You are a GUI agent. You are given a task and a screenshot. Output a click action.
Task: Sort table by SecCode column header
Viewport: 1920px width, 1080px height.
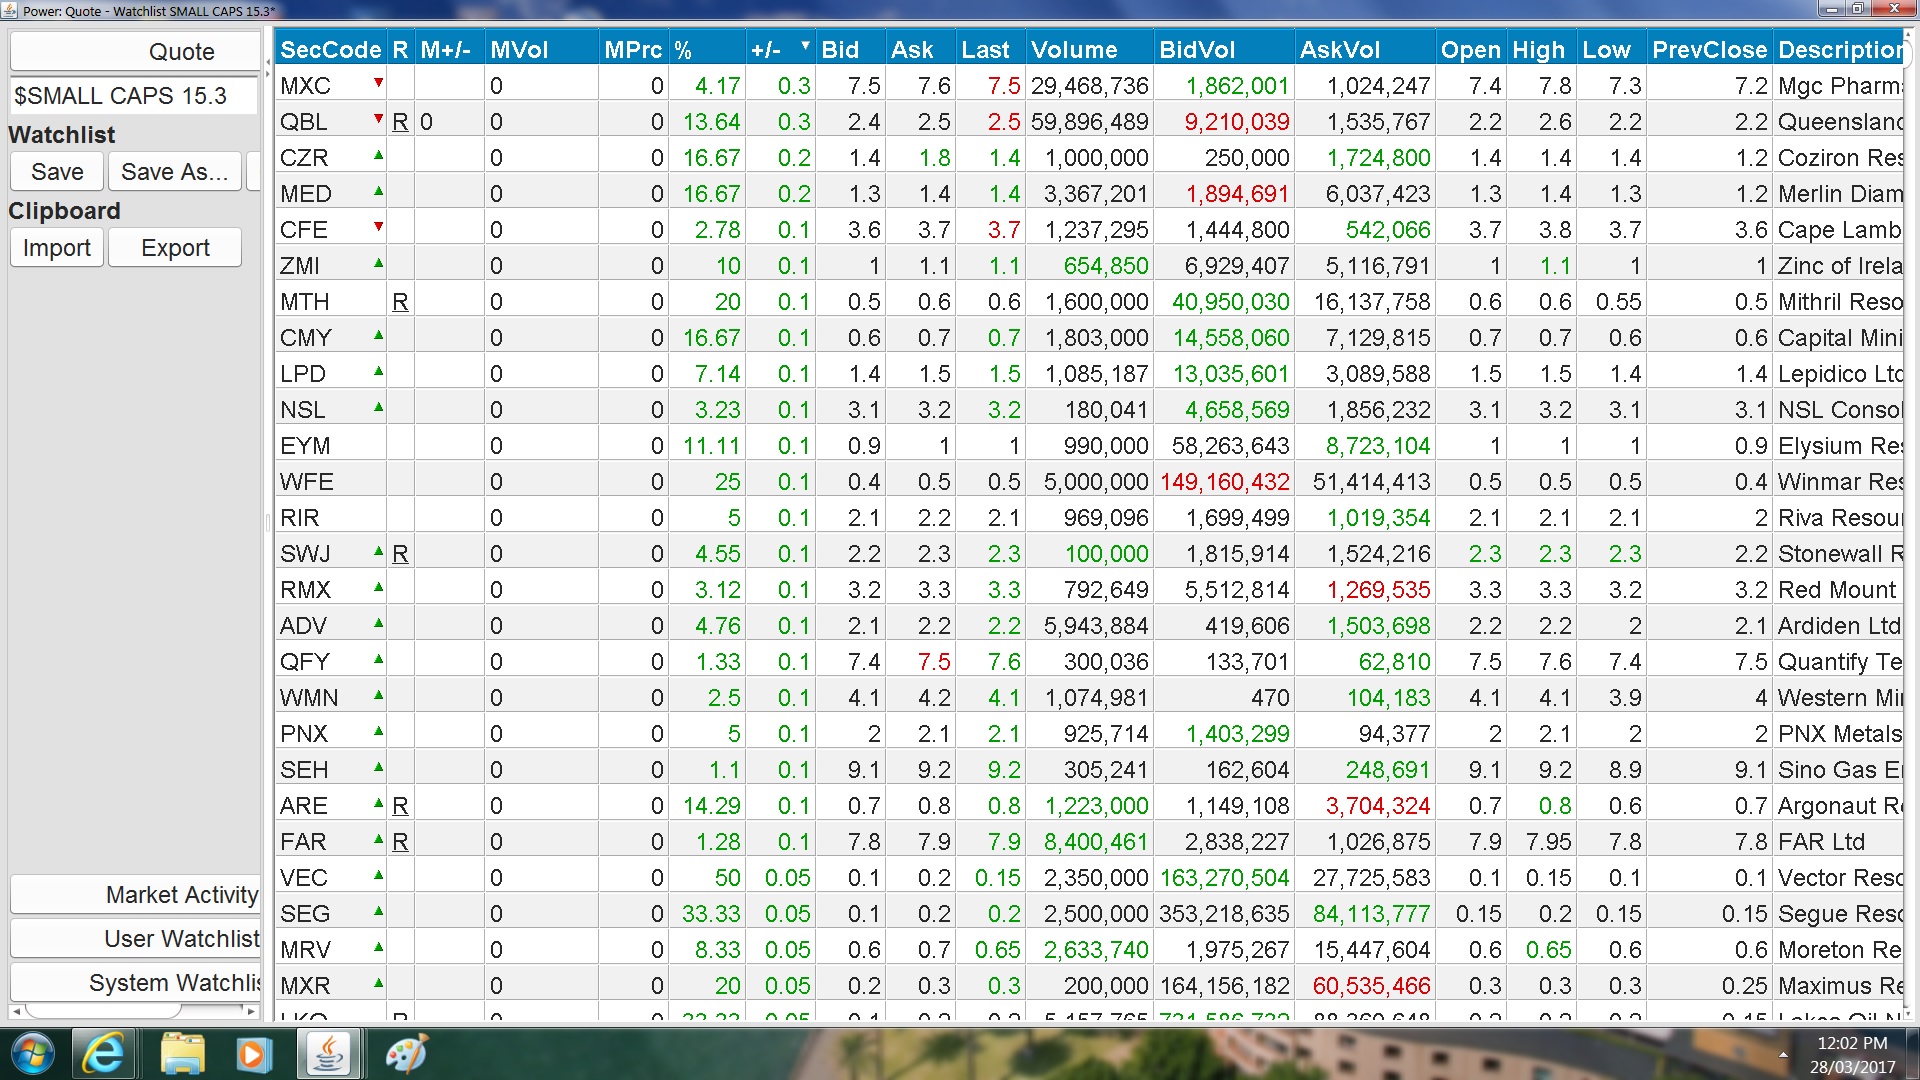click(x=330, y=49)
